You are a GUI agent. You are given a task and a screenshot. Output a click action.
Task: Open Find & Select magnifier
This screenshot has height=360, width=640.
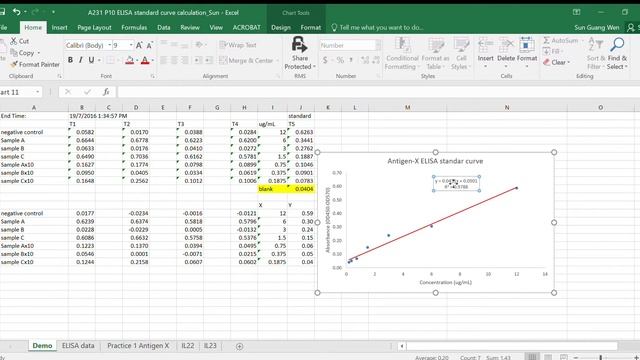pyautogui.click(x=617, y=53)
